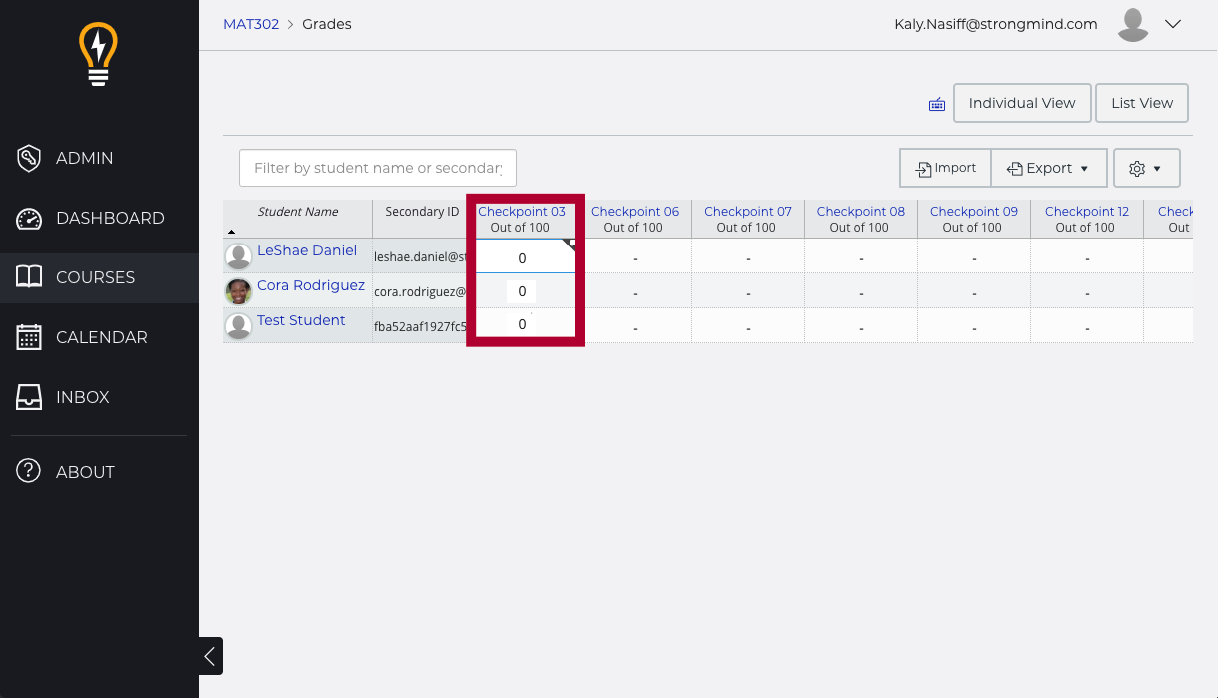Expand the user account menu chevron
This screenshot has width=1218, height=698.
coord(1173,24)
